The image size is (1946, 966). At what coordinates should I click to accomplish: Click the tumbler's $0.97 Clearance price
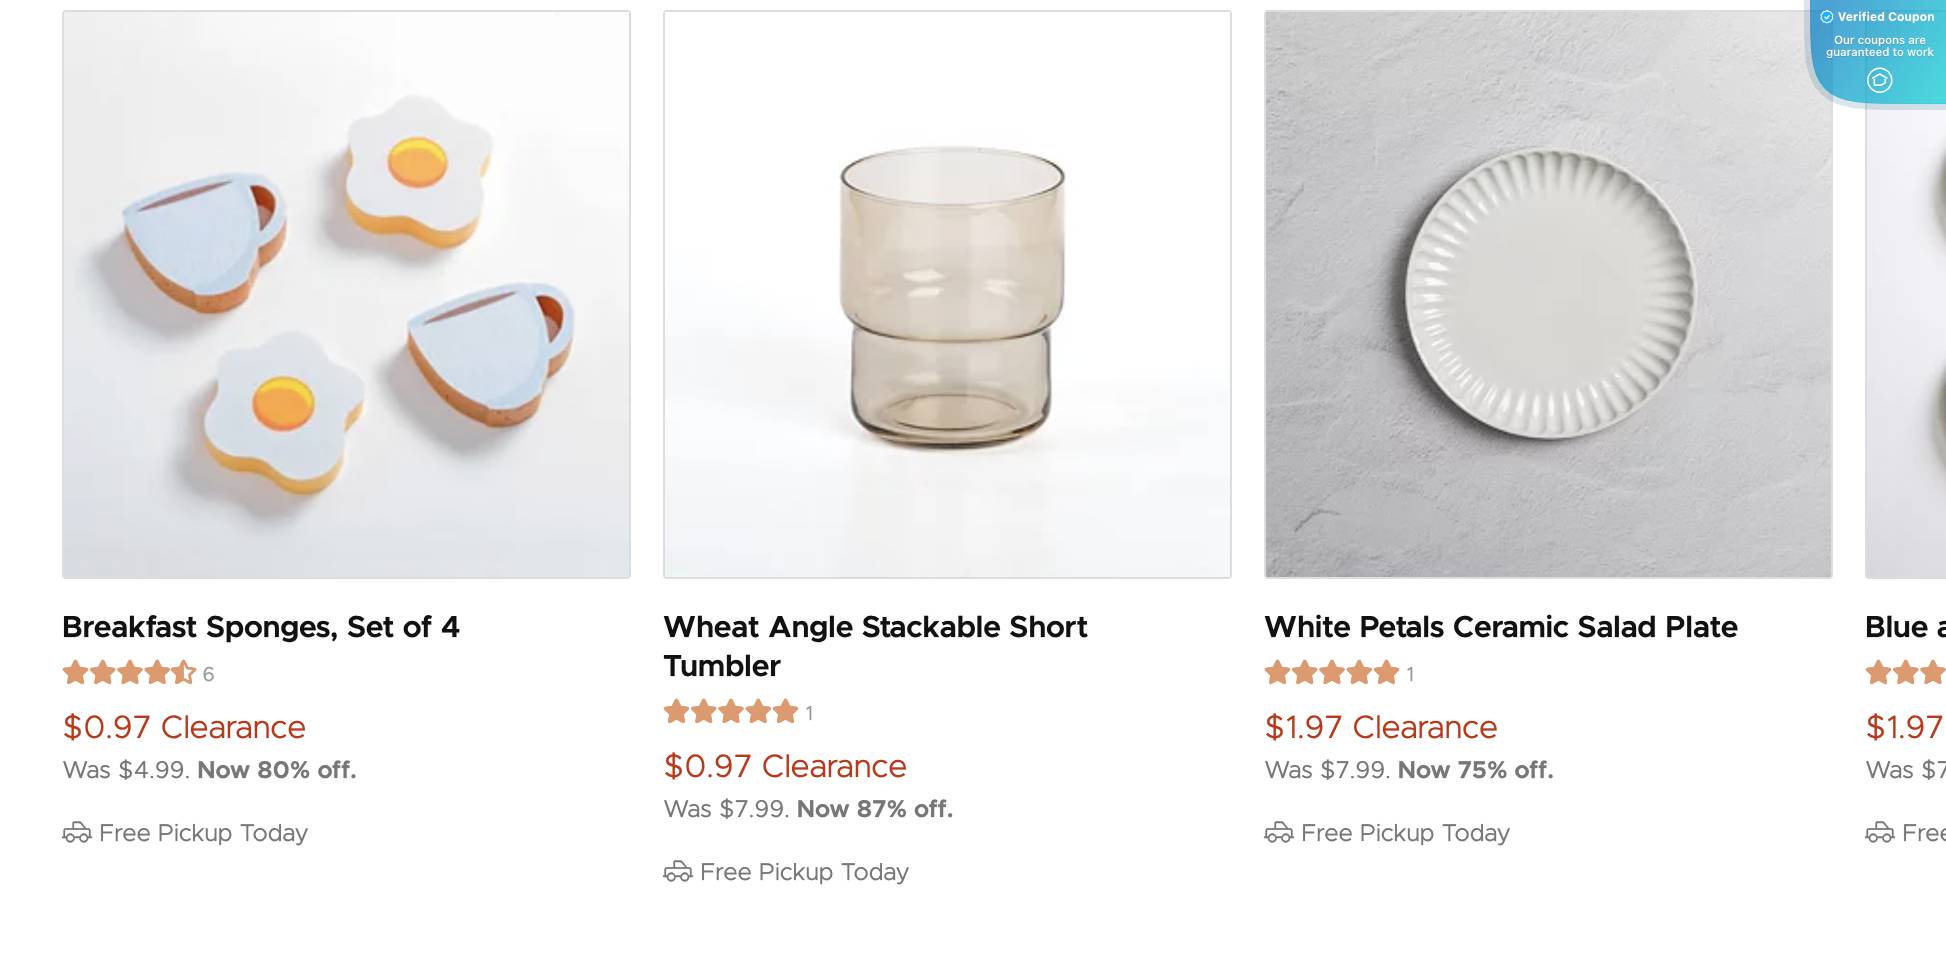click(x=785, y=766)
